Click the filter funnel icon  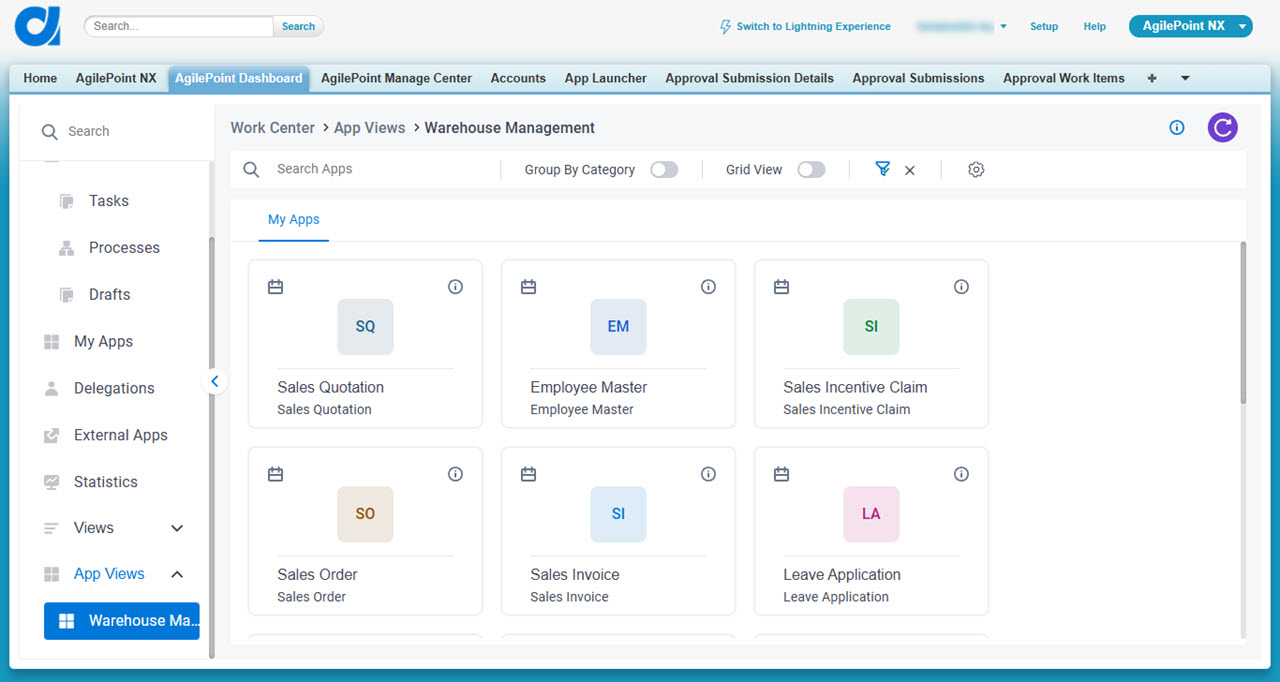tap(882, 169)
